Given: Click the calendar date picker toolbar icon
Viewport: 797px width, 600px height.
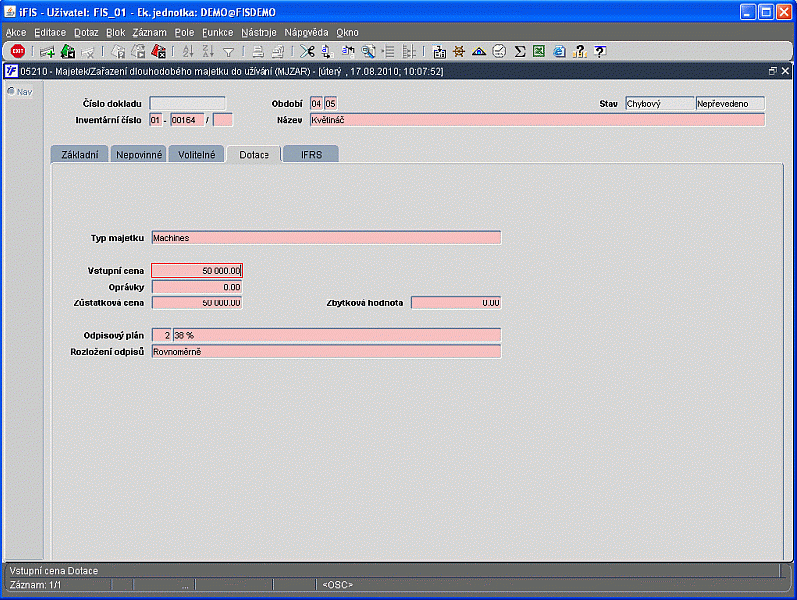Looking at the screenshot, I should (x=439, y=51).
